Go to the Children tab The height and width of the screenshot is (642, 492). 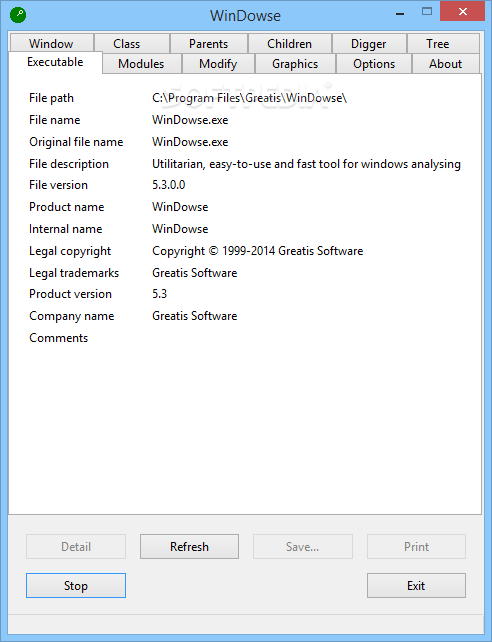(x=289, y=43)
